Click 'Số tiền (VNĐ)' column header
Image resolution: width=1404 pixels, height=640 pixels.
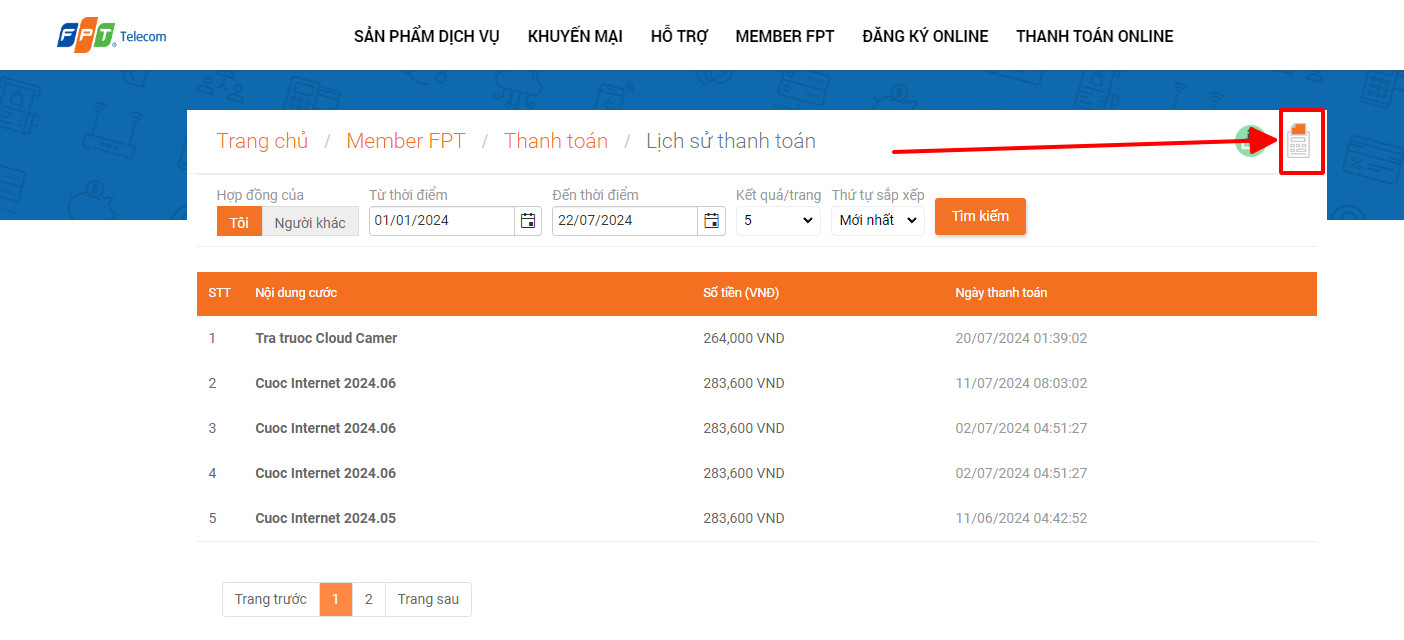point(741,293)
